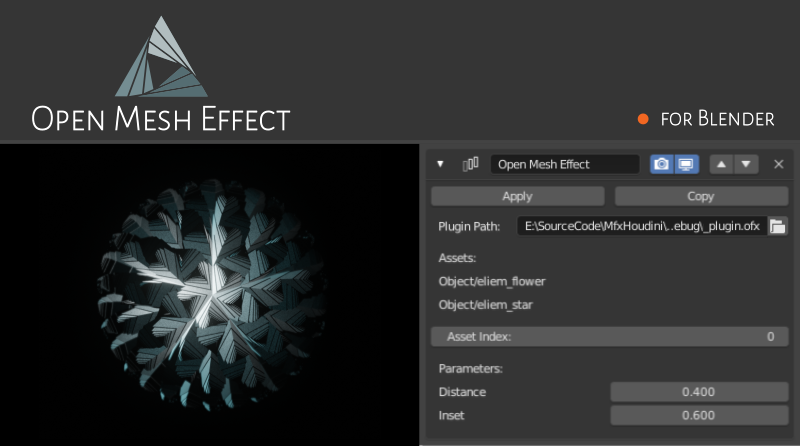The width and height of the screenshot is (800, 446).
Task: Click the Apply button
Action: [x=518, y=196]
